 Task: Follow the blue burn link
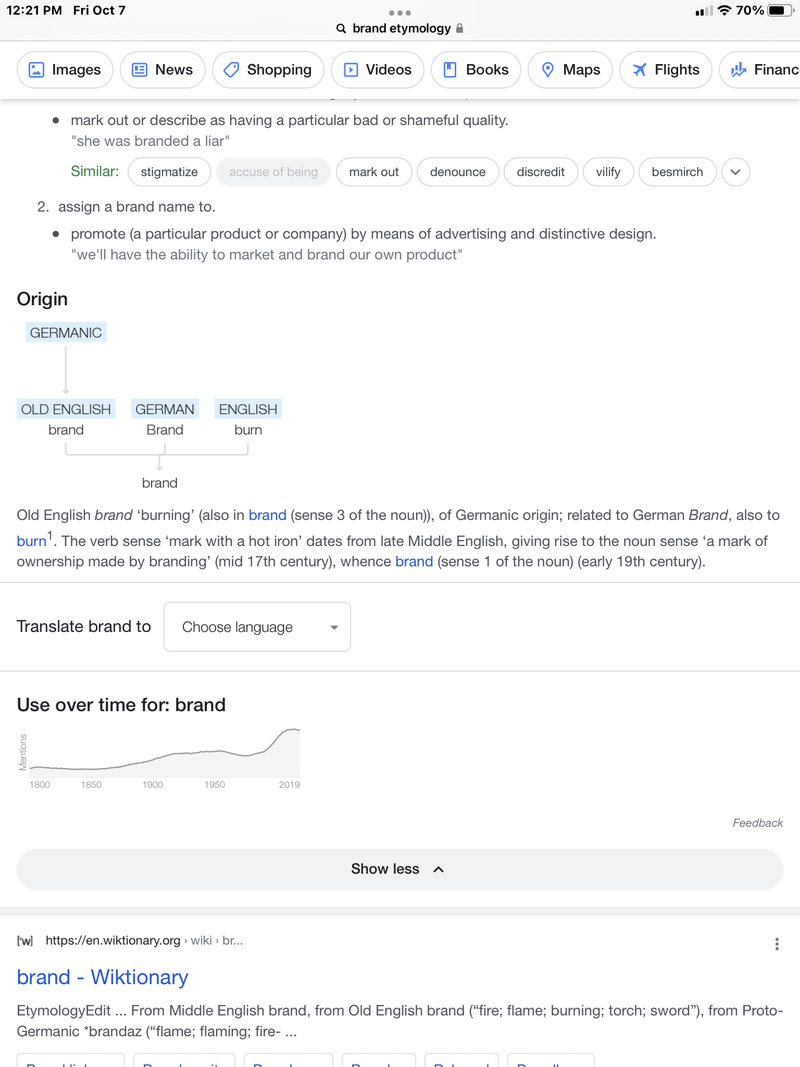click(x=31, y=542)
